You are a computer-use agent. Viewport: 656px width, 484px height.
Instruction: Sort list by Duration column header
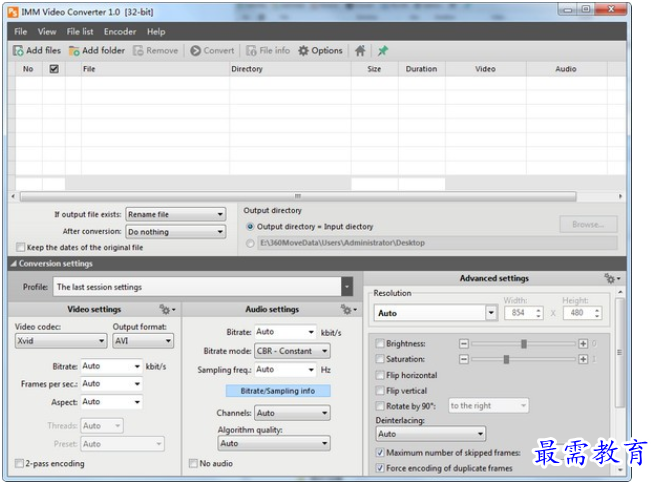[421, 69]
